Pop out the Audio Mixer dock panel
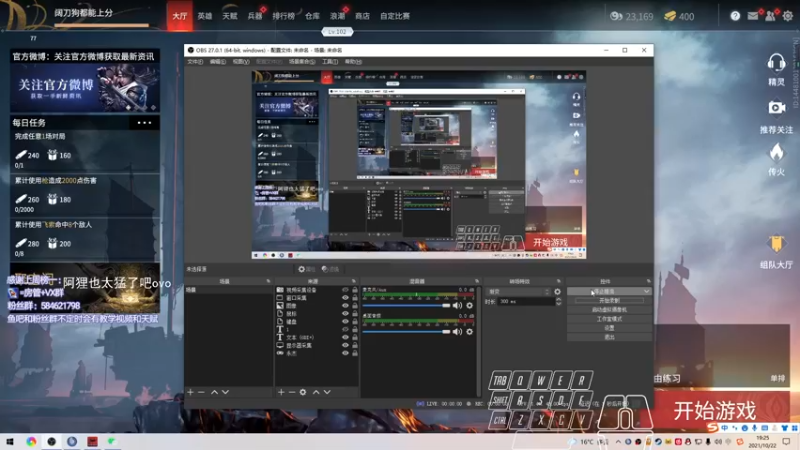Viewport: 800px width, 450px height. [x=477, y=281]
